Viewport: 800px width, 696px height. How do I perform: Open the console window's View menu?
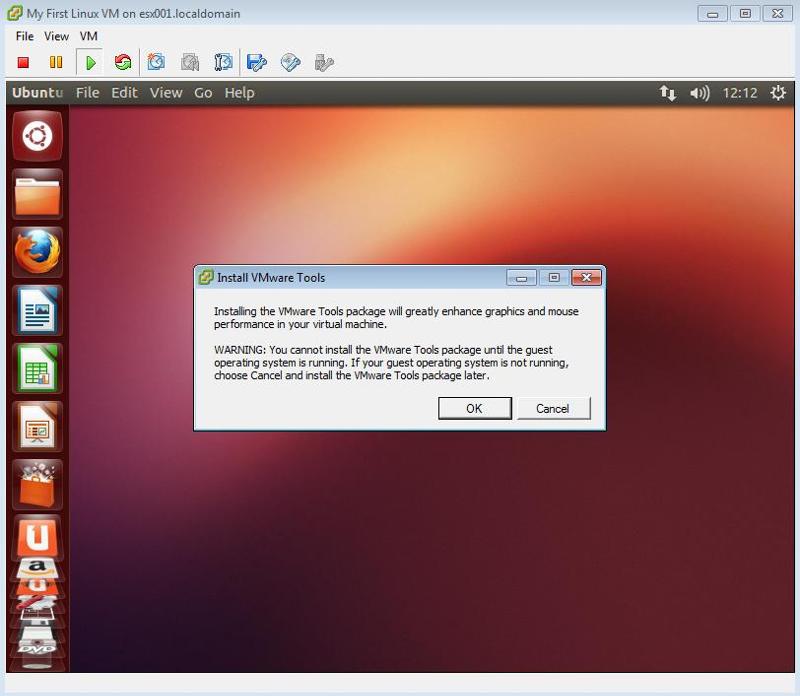point(56,36)
